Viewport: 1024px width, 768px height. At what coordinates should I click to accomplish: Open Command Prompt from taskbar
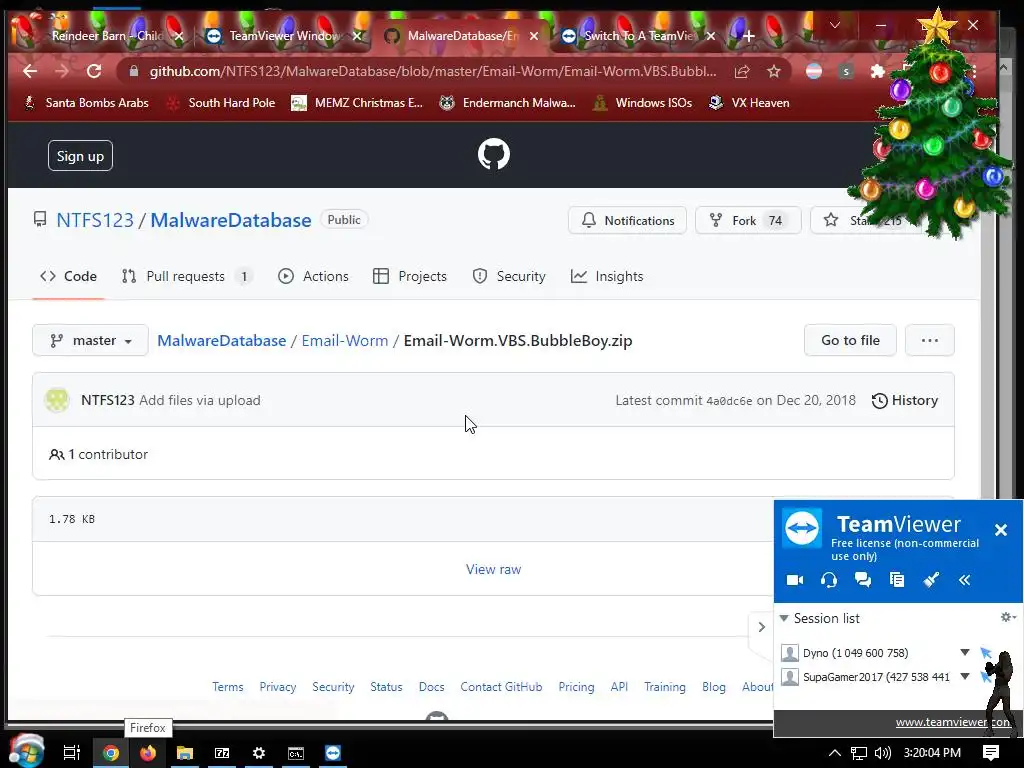tap(296, 753)
